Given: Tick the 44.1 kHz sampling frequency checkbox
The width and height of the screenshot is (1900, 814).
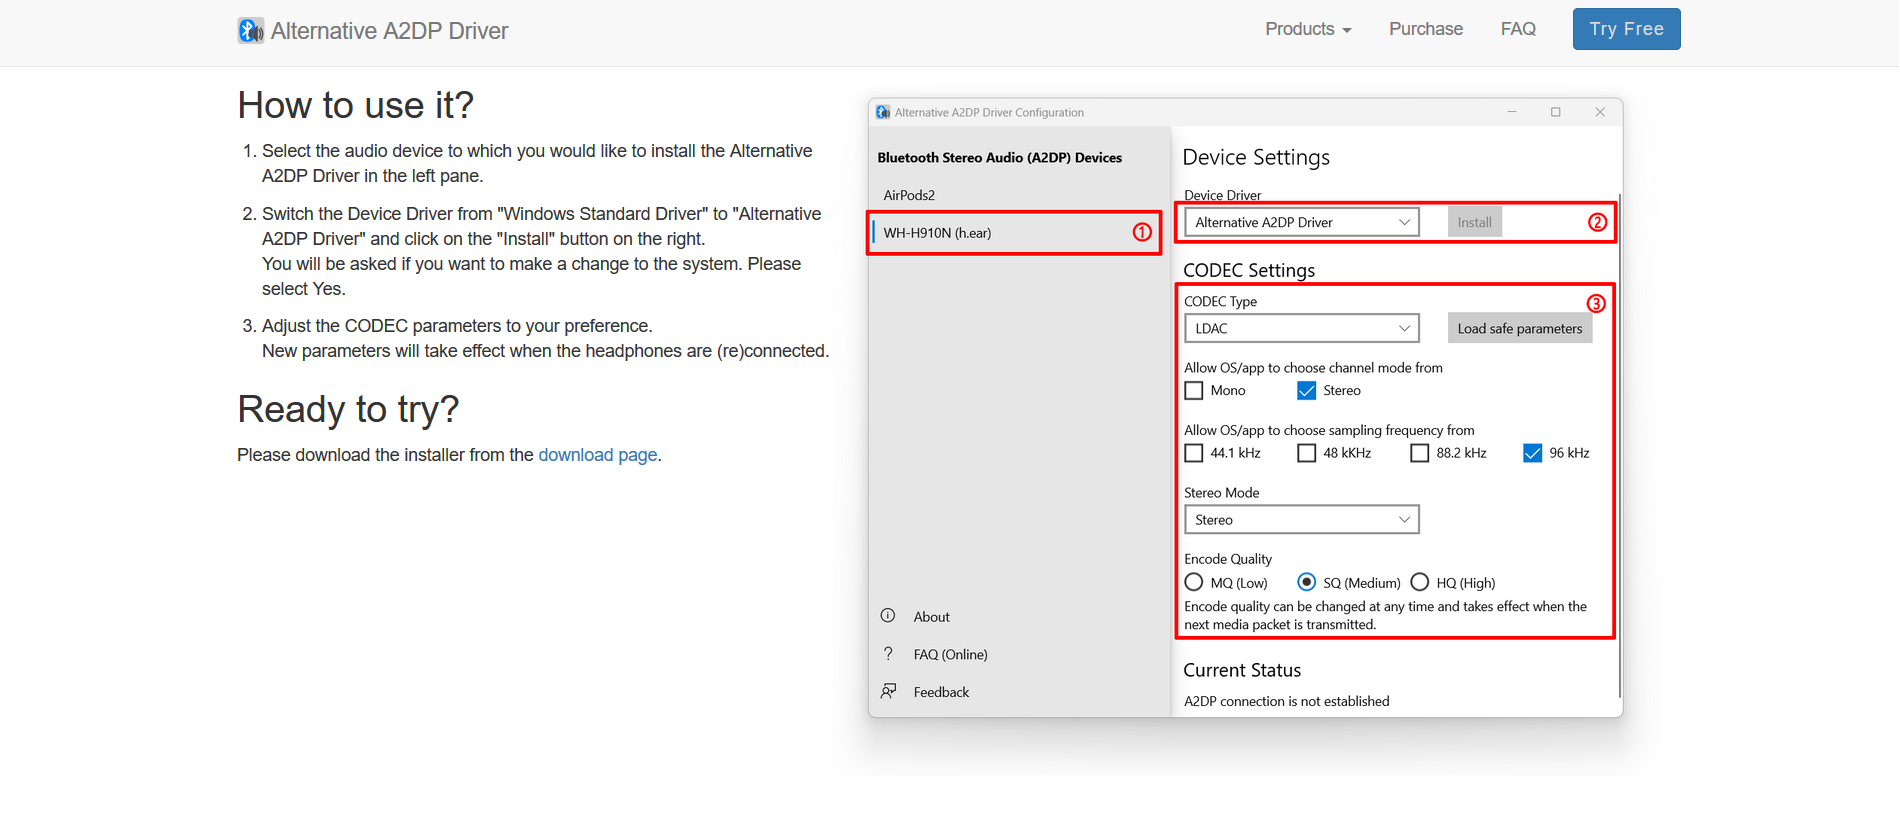Looking at the screenshot, I should [x=1194, y=453].
